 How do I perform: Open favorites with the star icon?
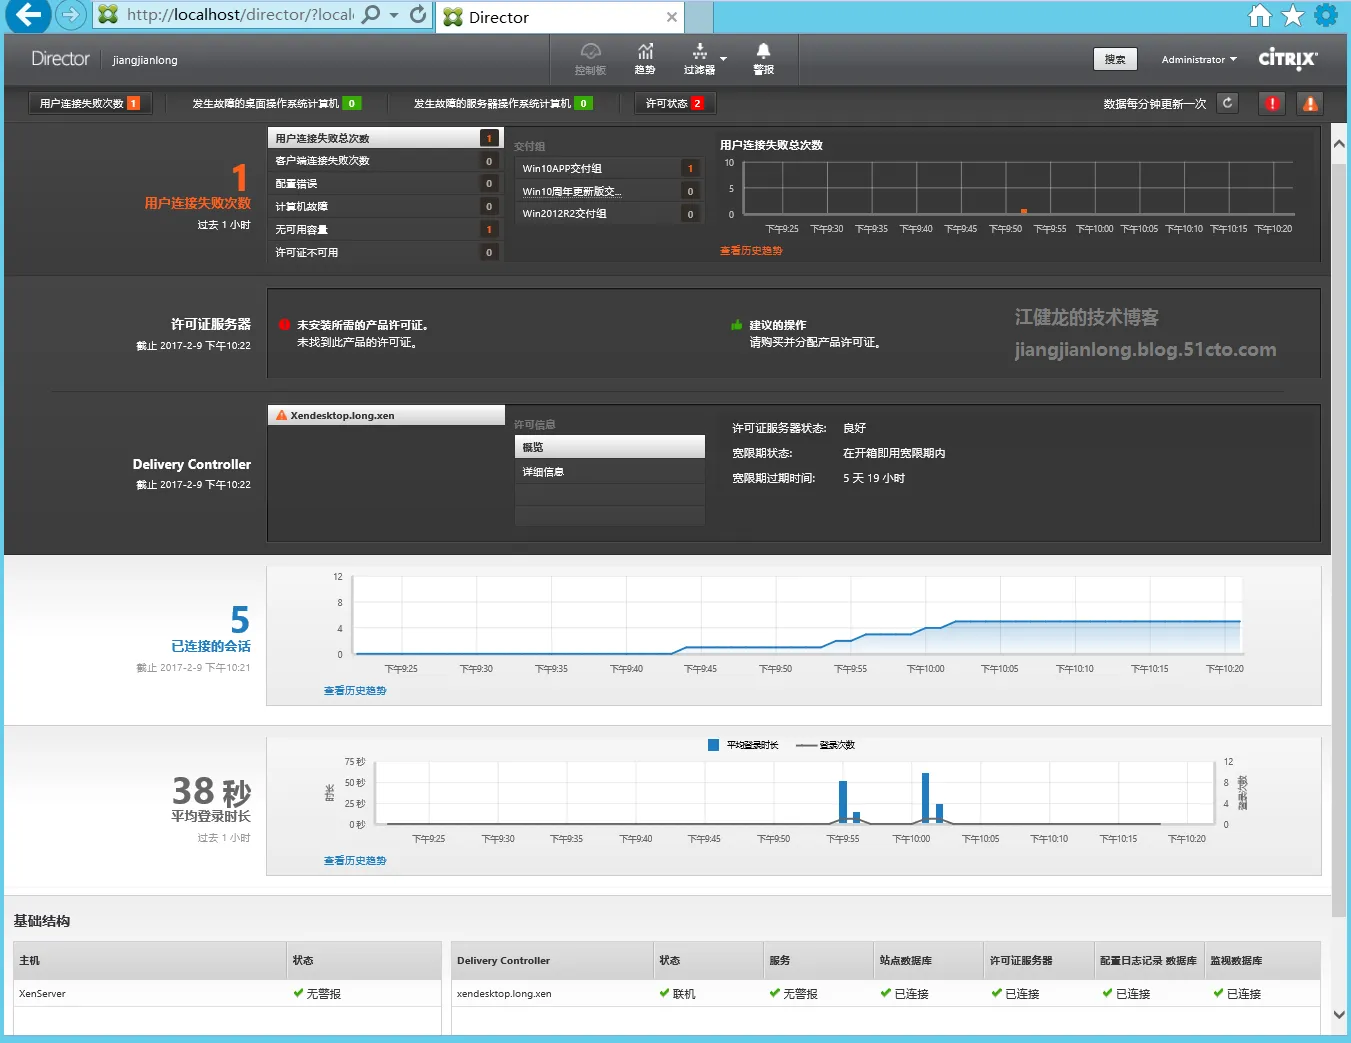(1293, 15)
